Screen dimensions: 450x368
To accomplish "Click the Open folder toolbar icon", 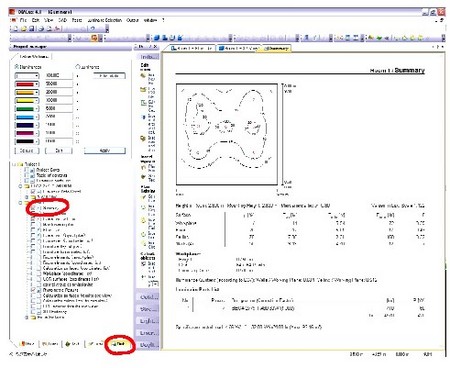I will click(x=24, y=29).
